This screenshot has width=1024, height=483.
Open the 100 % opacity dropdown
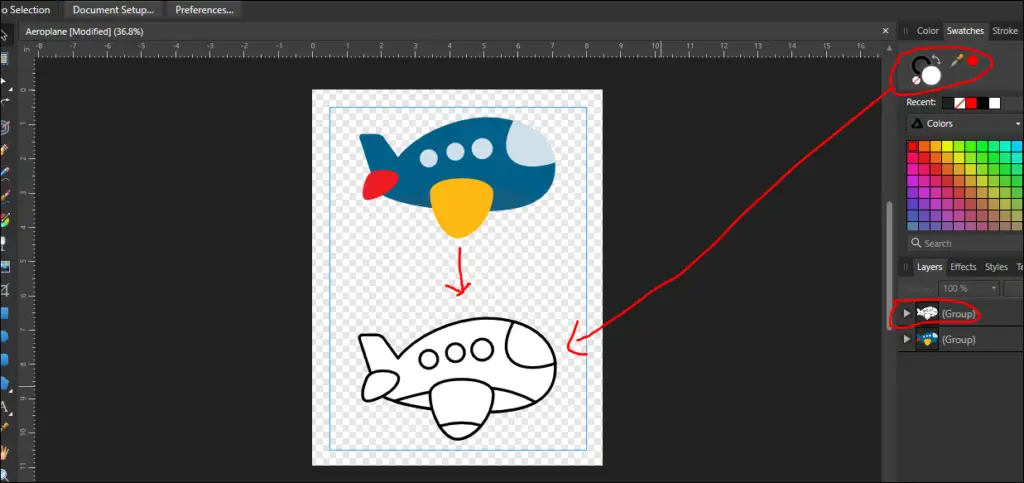(969, 288)
